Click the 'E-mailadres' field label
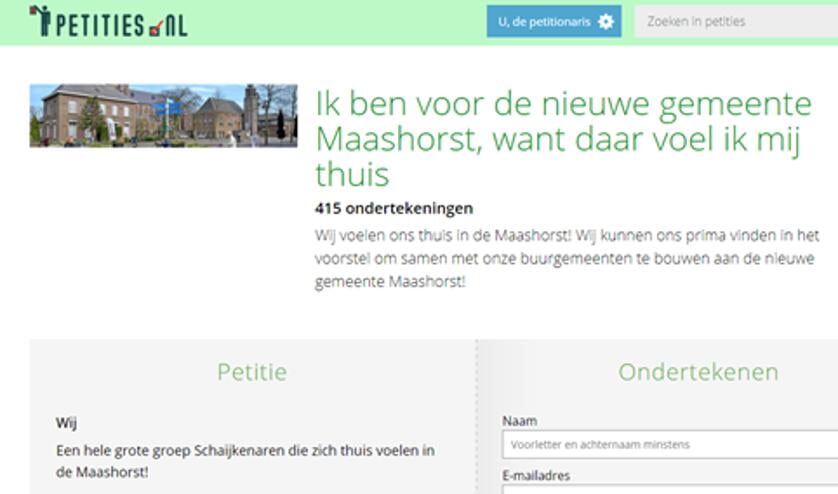The height and width of the screenshot is (494, 838). point(536,475)
